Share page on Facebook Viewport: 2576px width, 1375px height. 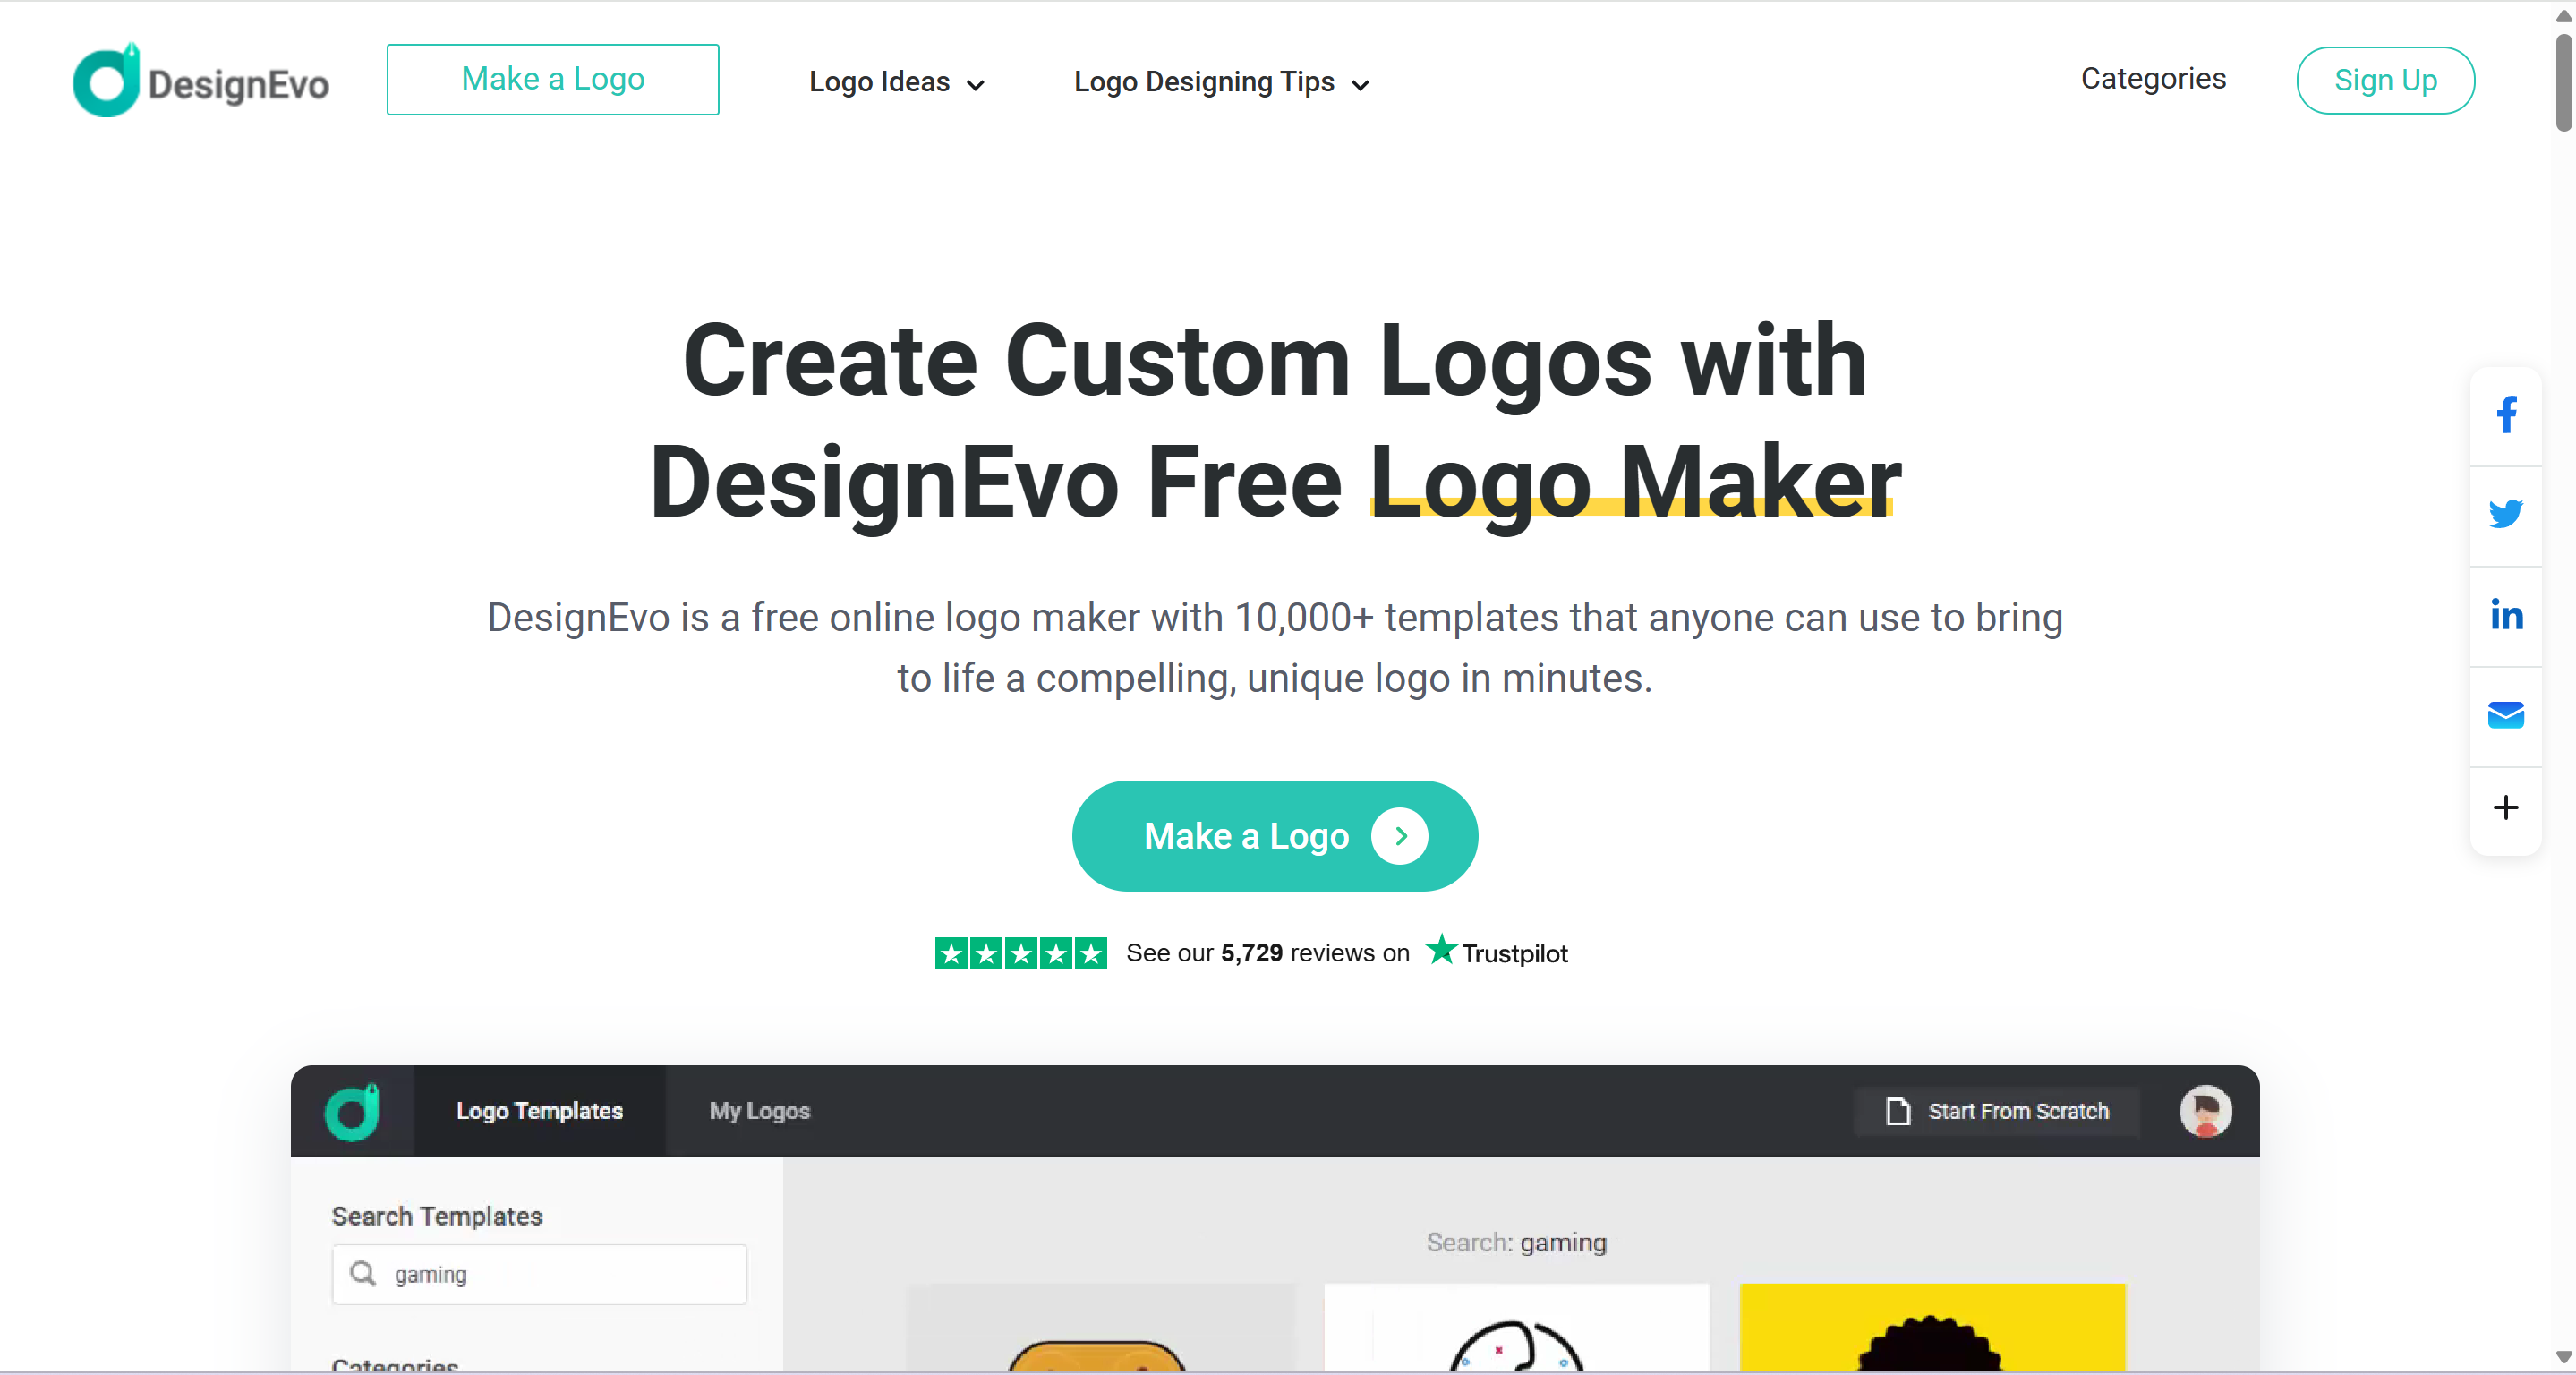click(x=2505, y=415)
